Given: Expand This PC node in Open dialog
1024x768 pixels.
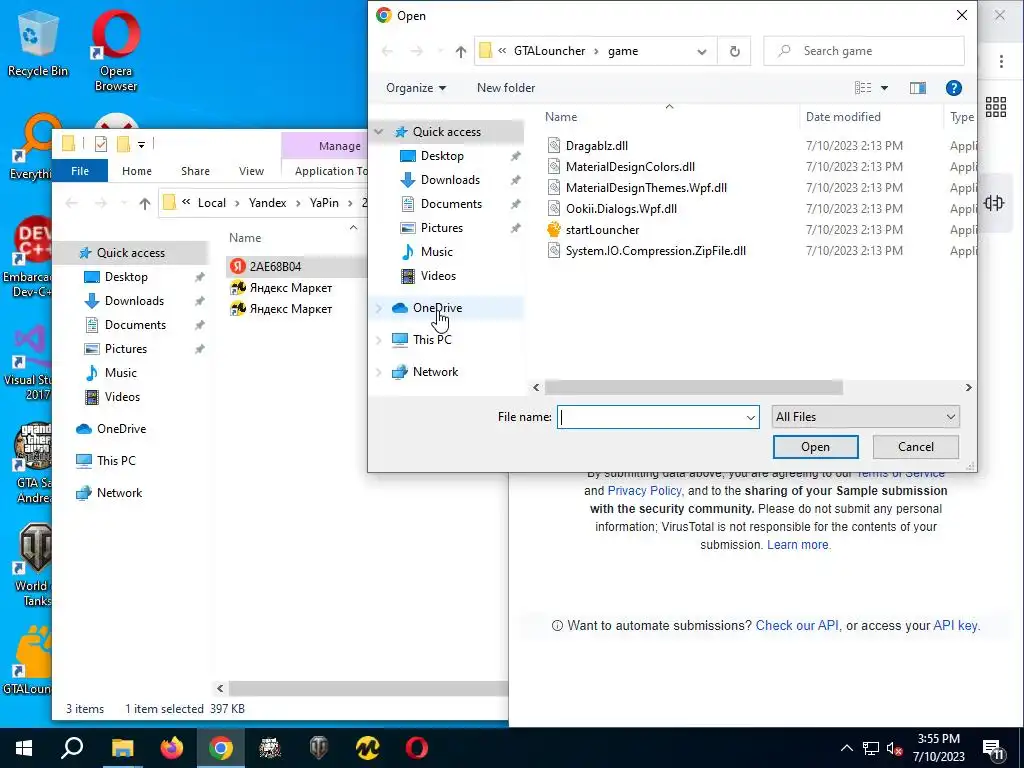Looking at the screenshot, I should click(x=378, y=340).
